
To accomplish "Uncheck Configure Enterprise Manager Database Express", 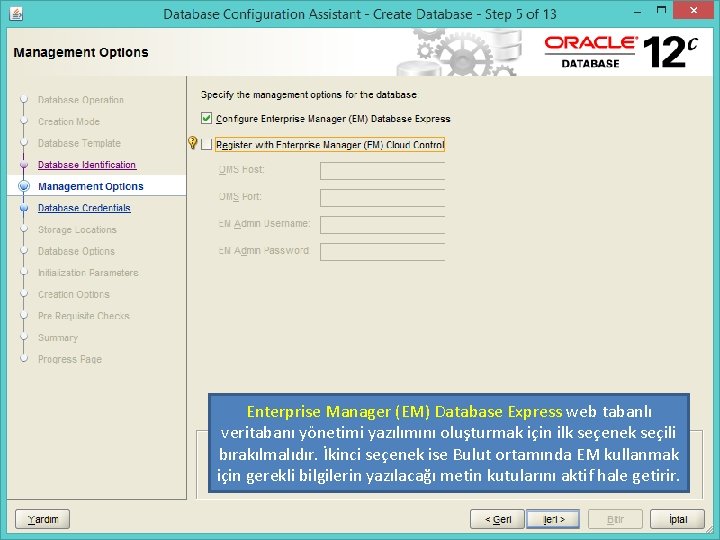I will [x=206, y=118].
